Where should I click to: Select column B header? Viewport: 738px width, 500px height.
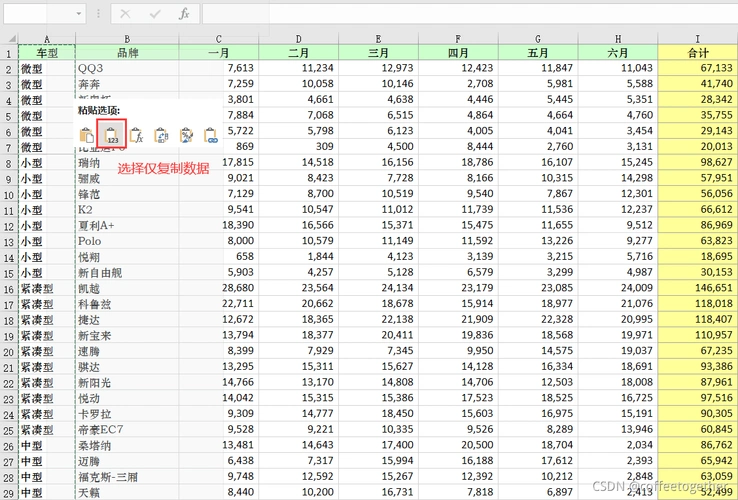tap(127, 38)
